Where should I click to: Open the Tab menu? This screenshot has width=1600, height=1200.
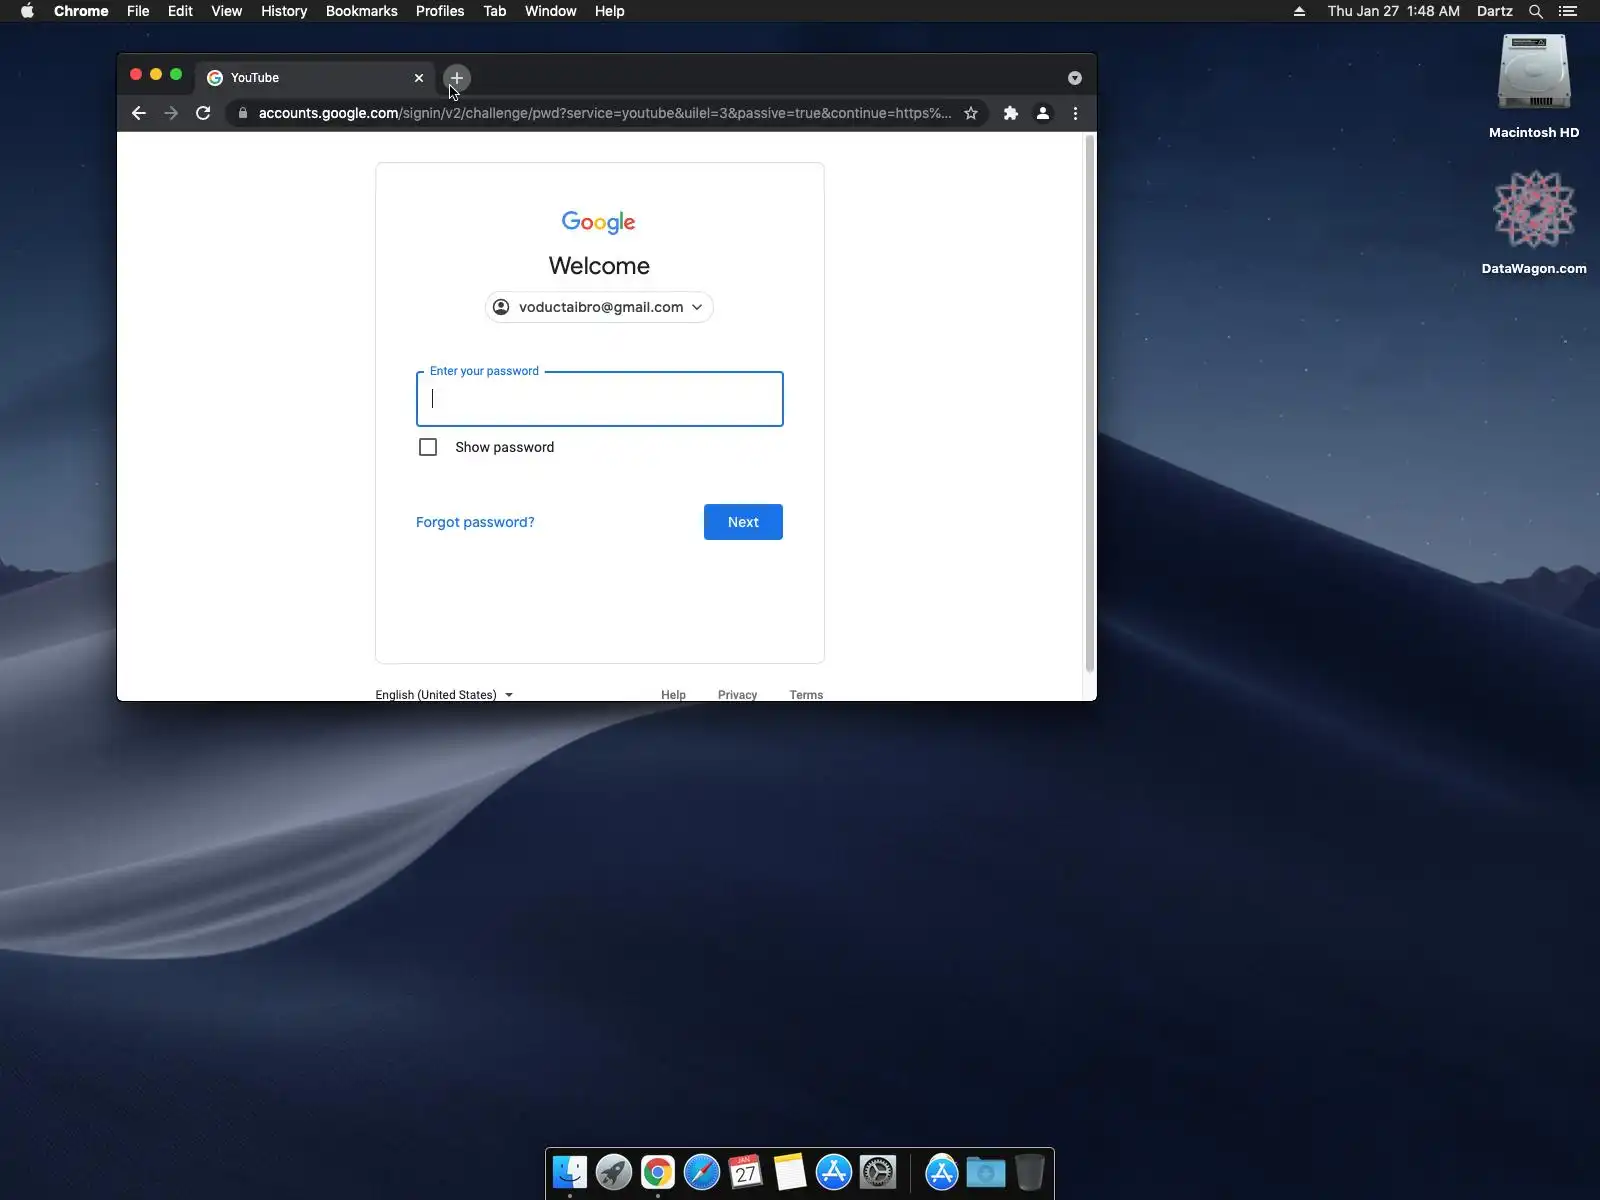(x=495, y=11)
